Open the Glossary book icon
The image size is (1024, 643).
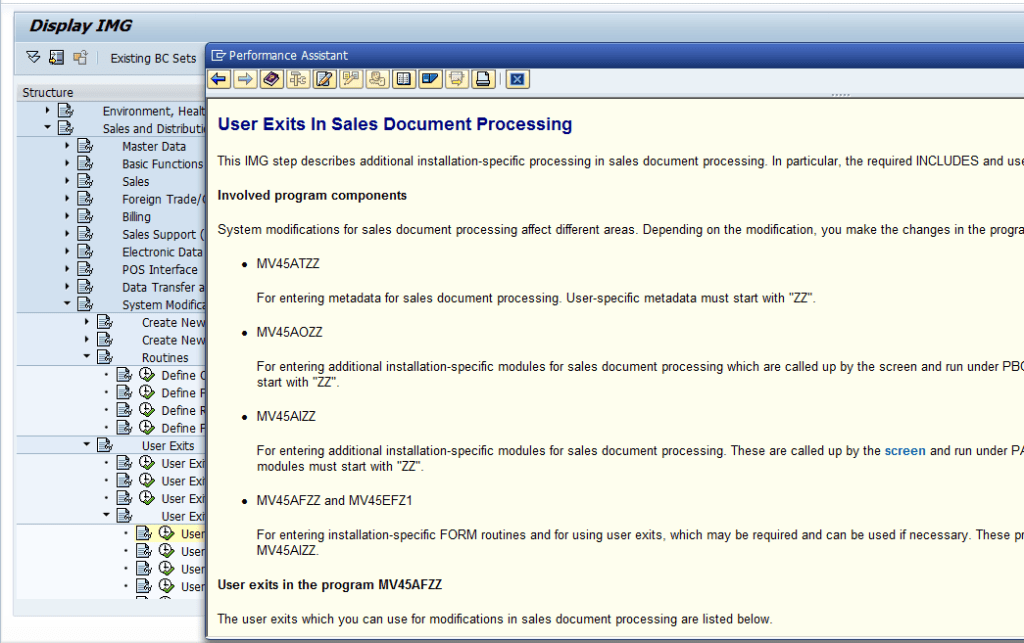(270, 78)
